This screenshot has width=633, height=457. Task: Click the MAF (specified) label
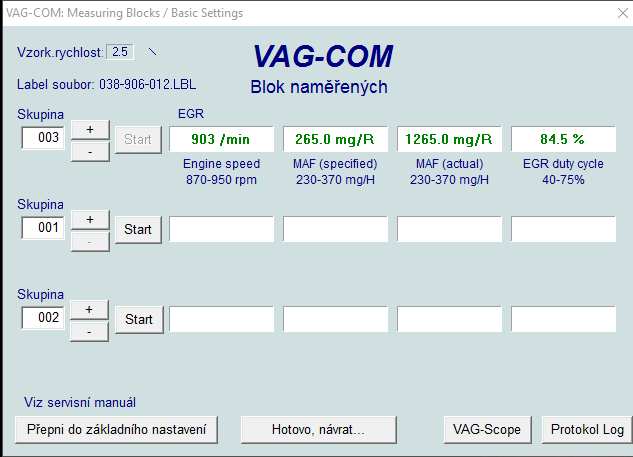pyautogui.click(x=335, y=164)
